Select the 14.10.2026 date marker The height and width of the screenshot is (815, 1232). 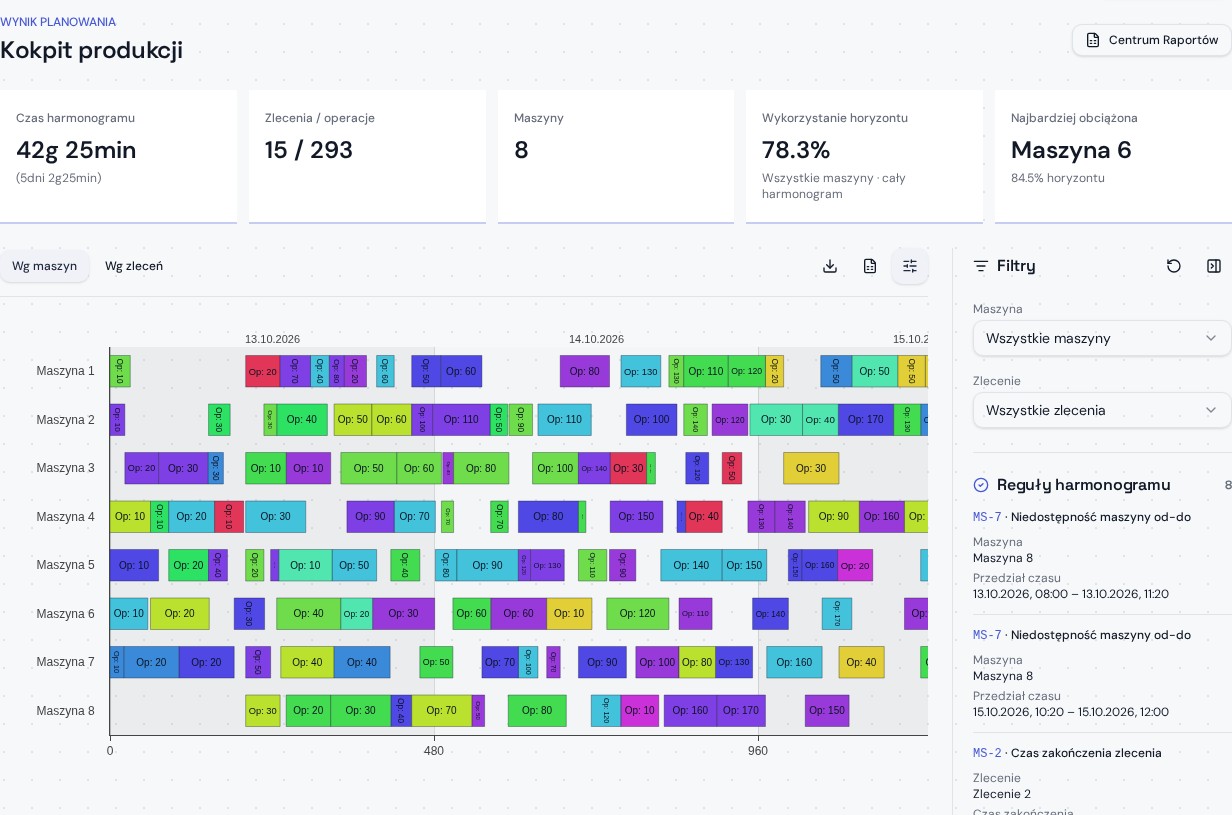tap(596, 340)
